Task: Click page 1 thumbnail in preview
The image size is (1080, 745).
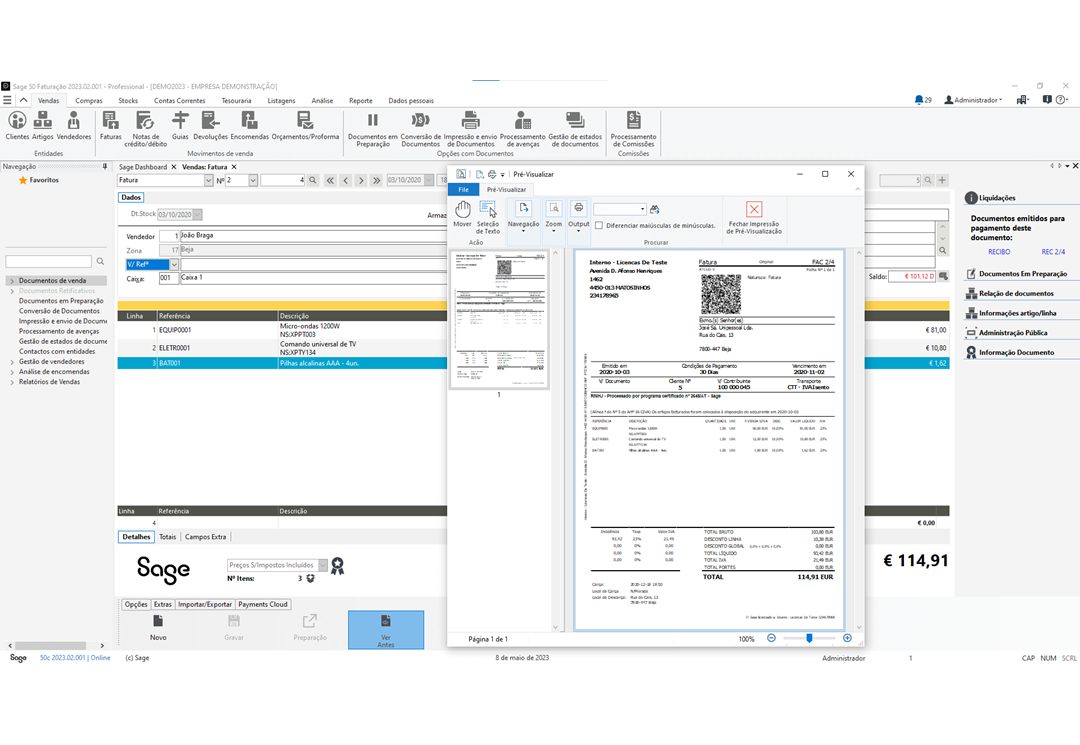Action: (499, 319)
